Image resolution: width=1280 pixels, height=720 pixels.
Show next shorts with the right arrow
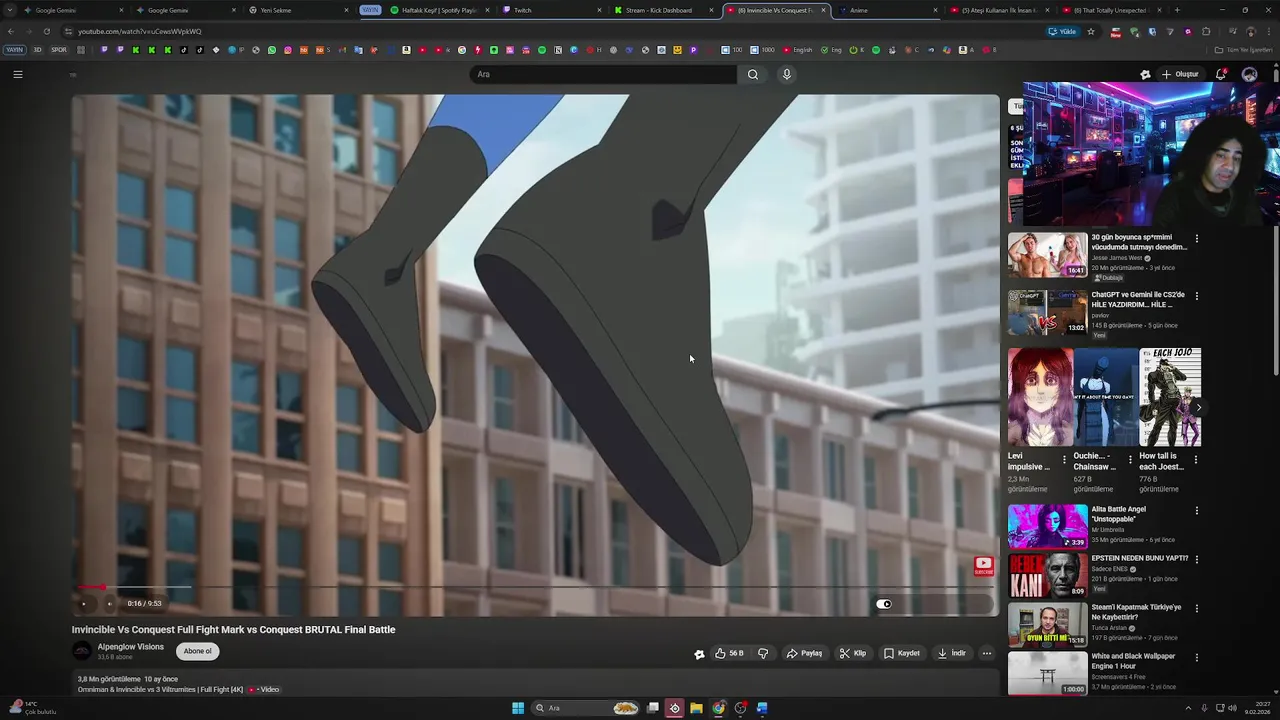(x=1198, y=407)
